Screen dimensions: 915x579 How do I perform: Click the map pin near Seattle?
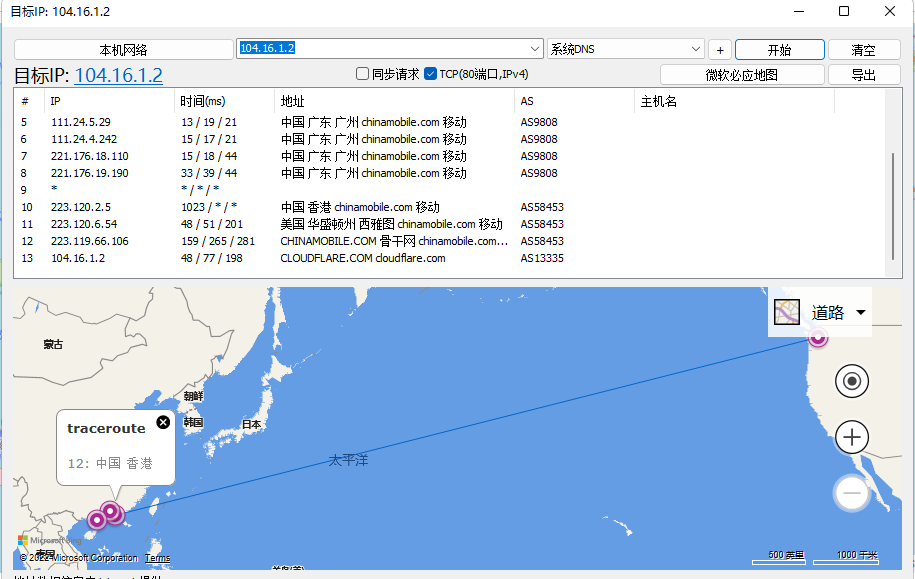click(x=818, y=337)
